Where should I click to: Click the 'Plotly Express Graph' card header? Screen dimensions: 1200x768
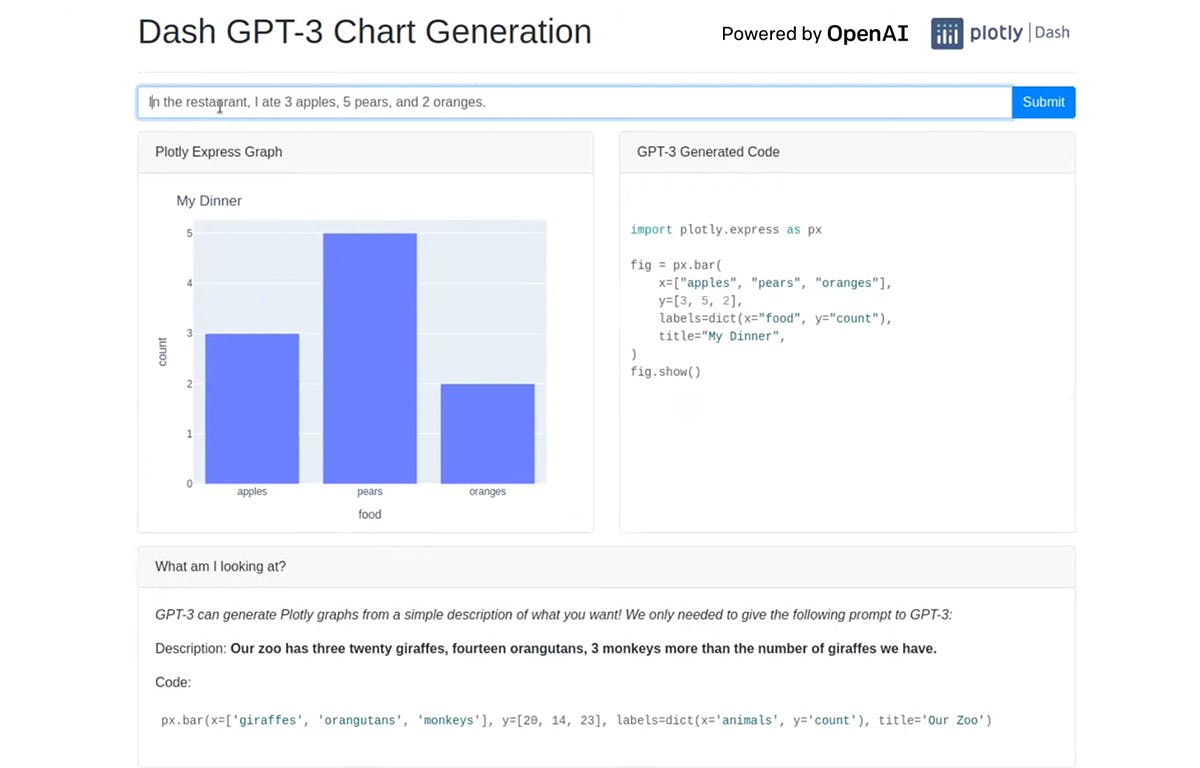[x=366, y=152]
